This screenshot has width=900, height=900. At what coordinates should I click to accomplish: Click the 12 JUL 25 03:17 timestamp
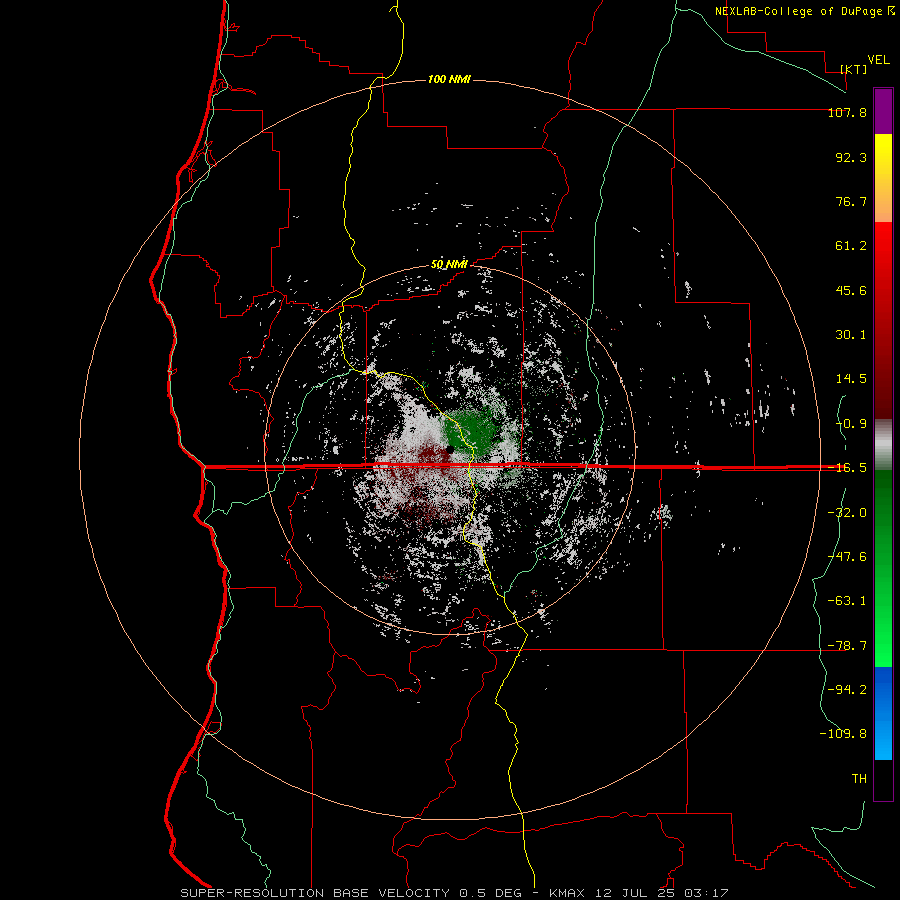660,893
